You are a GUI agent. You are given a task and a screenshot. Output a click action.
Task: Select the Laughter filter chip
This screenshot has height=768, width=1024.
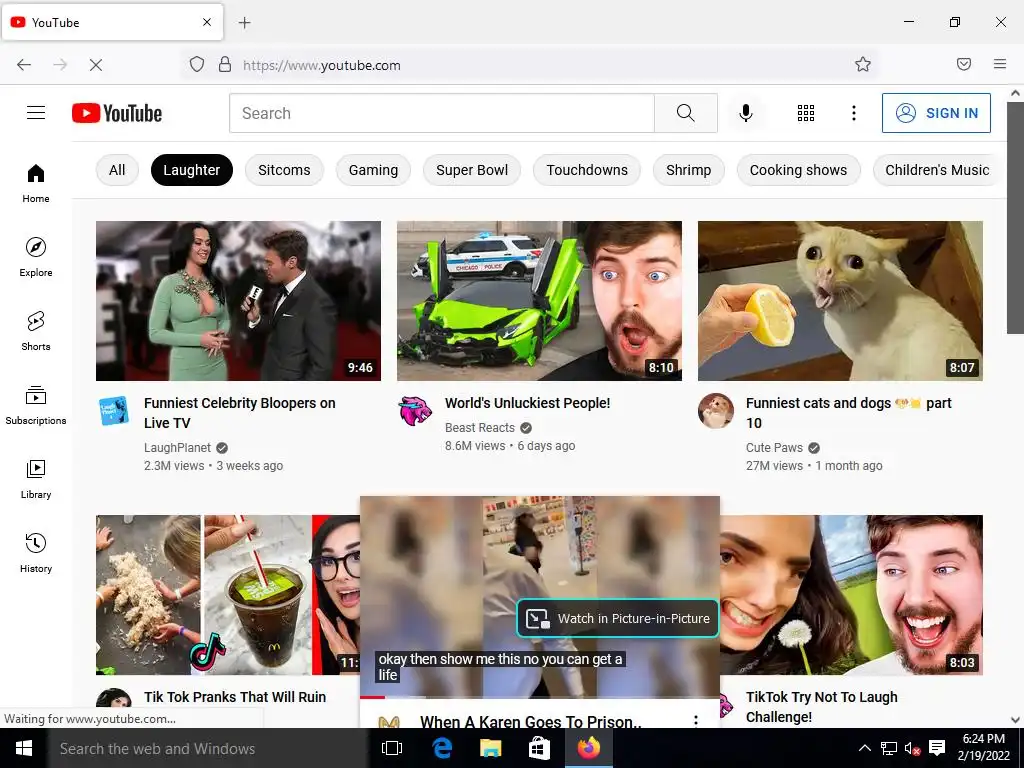click(x=191, y=170)
